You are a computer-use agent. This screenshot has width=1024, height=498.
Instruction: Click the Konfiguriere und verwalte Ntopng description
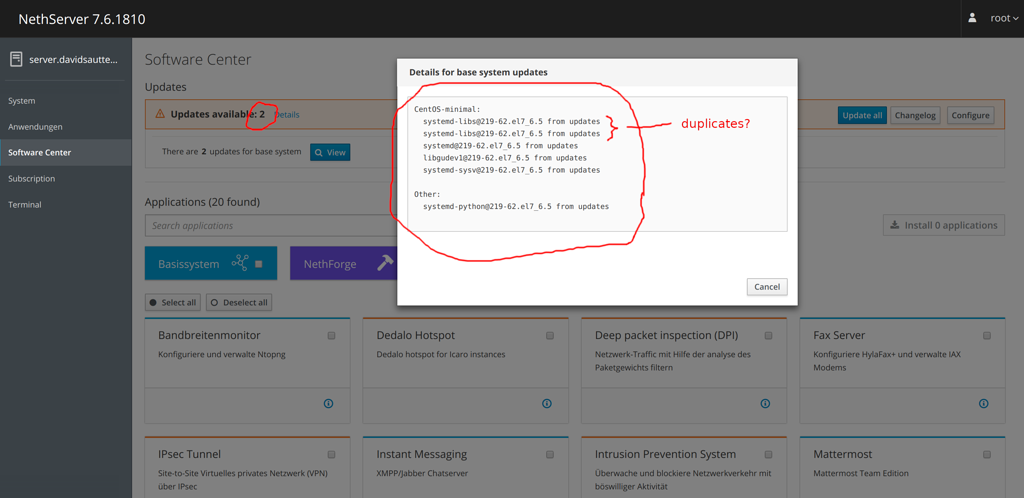[222, 354]
